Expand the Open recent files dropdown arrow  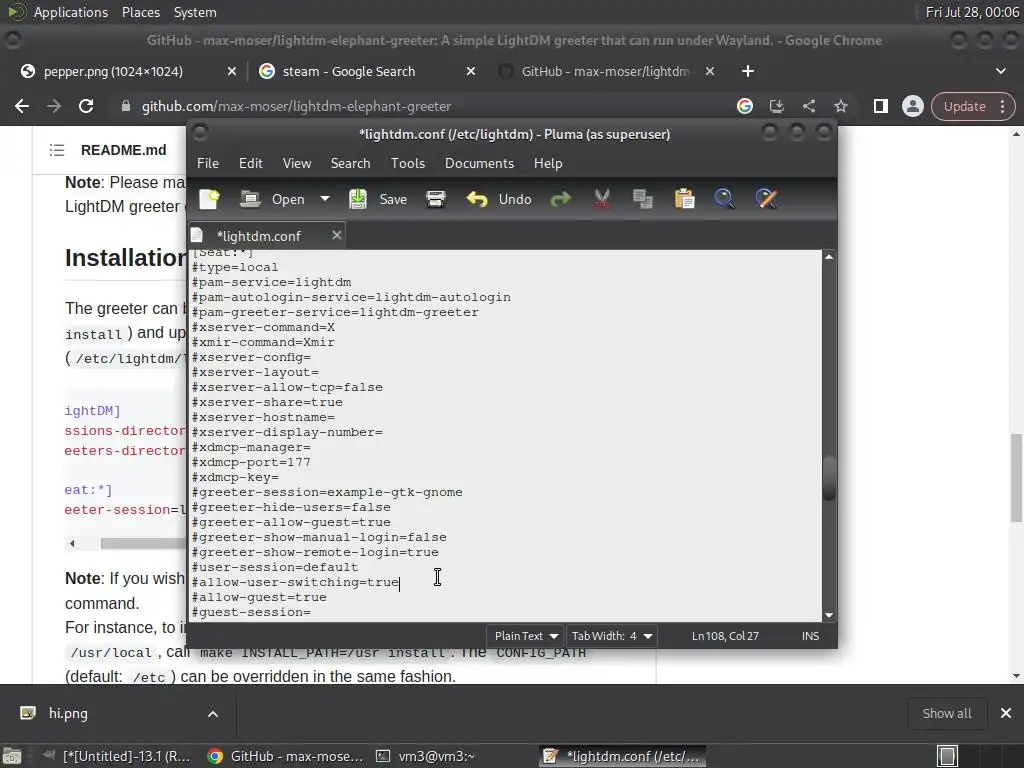coord(325,199)
